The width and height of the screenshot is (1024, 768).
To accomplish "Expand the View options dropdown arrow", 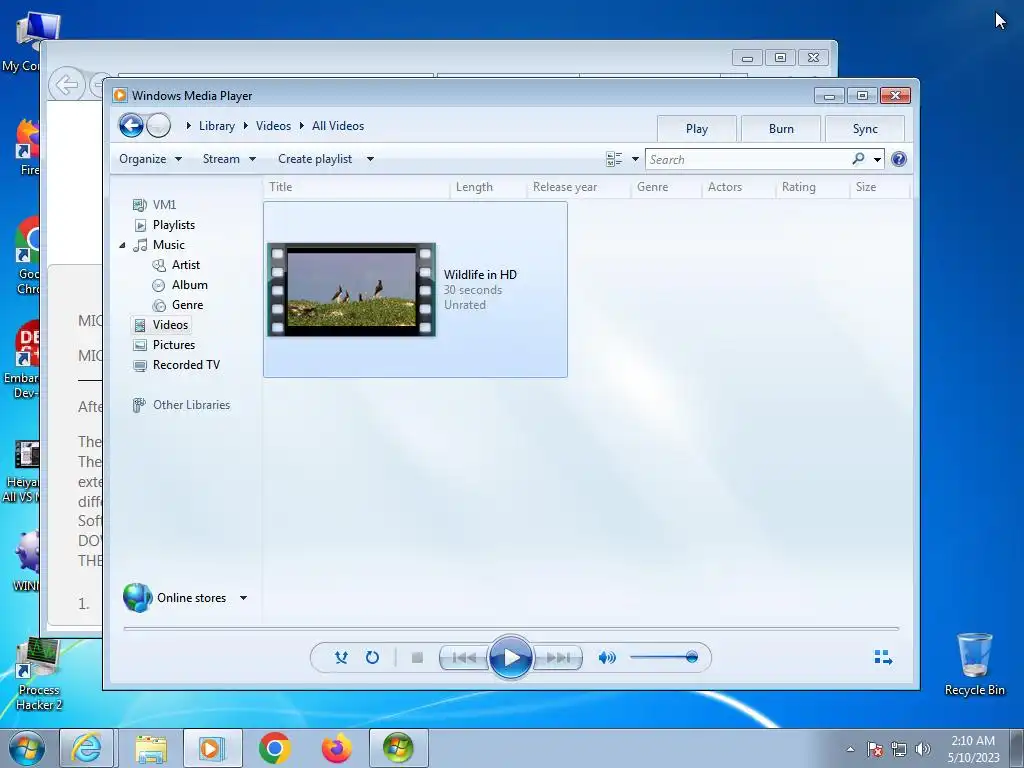I will tap(635, 159).
